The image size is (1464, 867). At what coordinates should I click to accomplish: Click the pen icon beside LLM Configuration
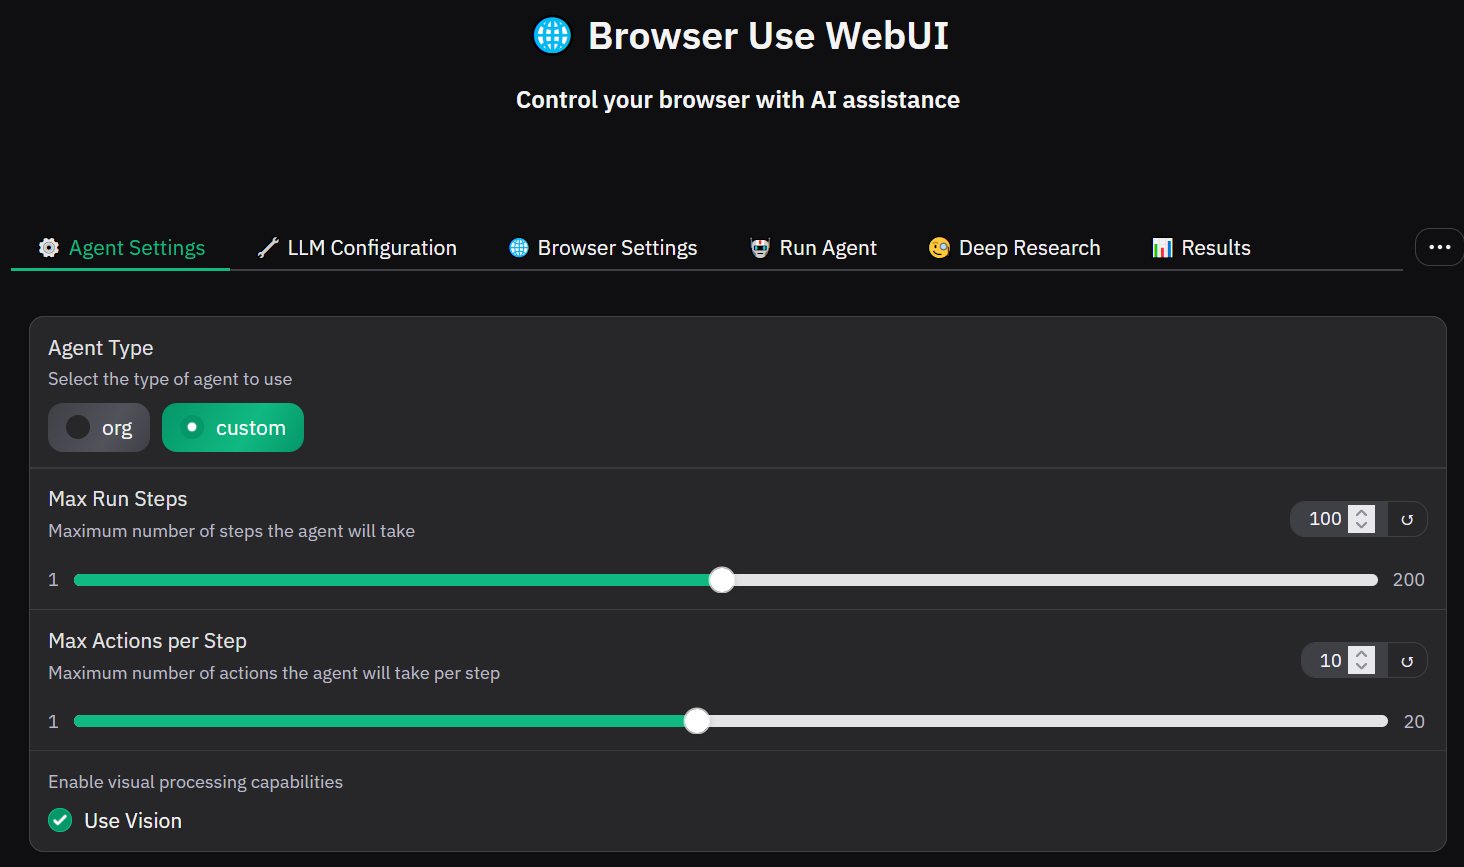tap(266, 247)
